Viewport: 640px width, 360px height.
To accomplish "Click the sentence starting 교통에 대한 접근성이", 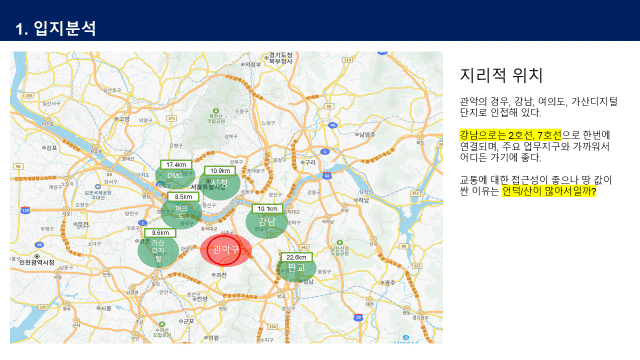I will click(536, 186).
